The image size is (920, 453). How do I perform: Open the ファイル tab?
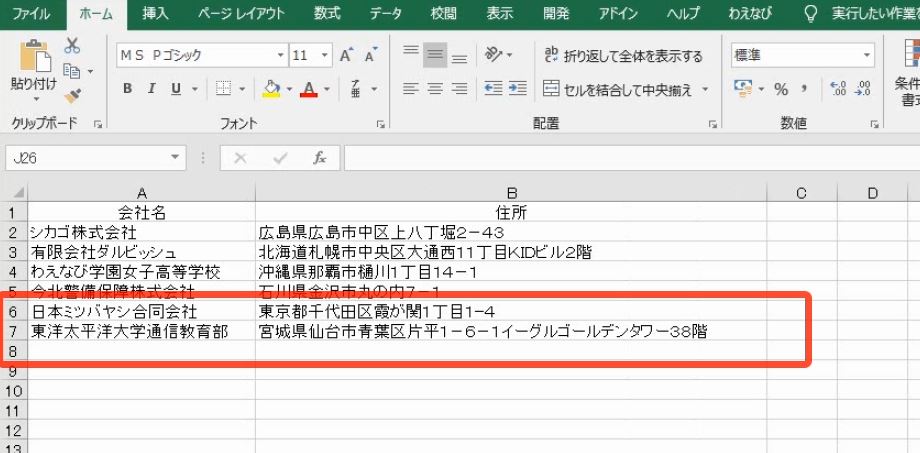click(x=31, y=13)
